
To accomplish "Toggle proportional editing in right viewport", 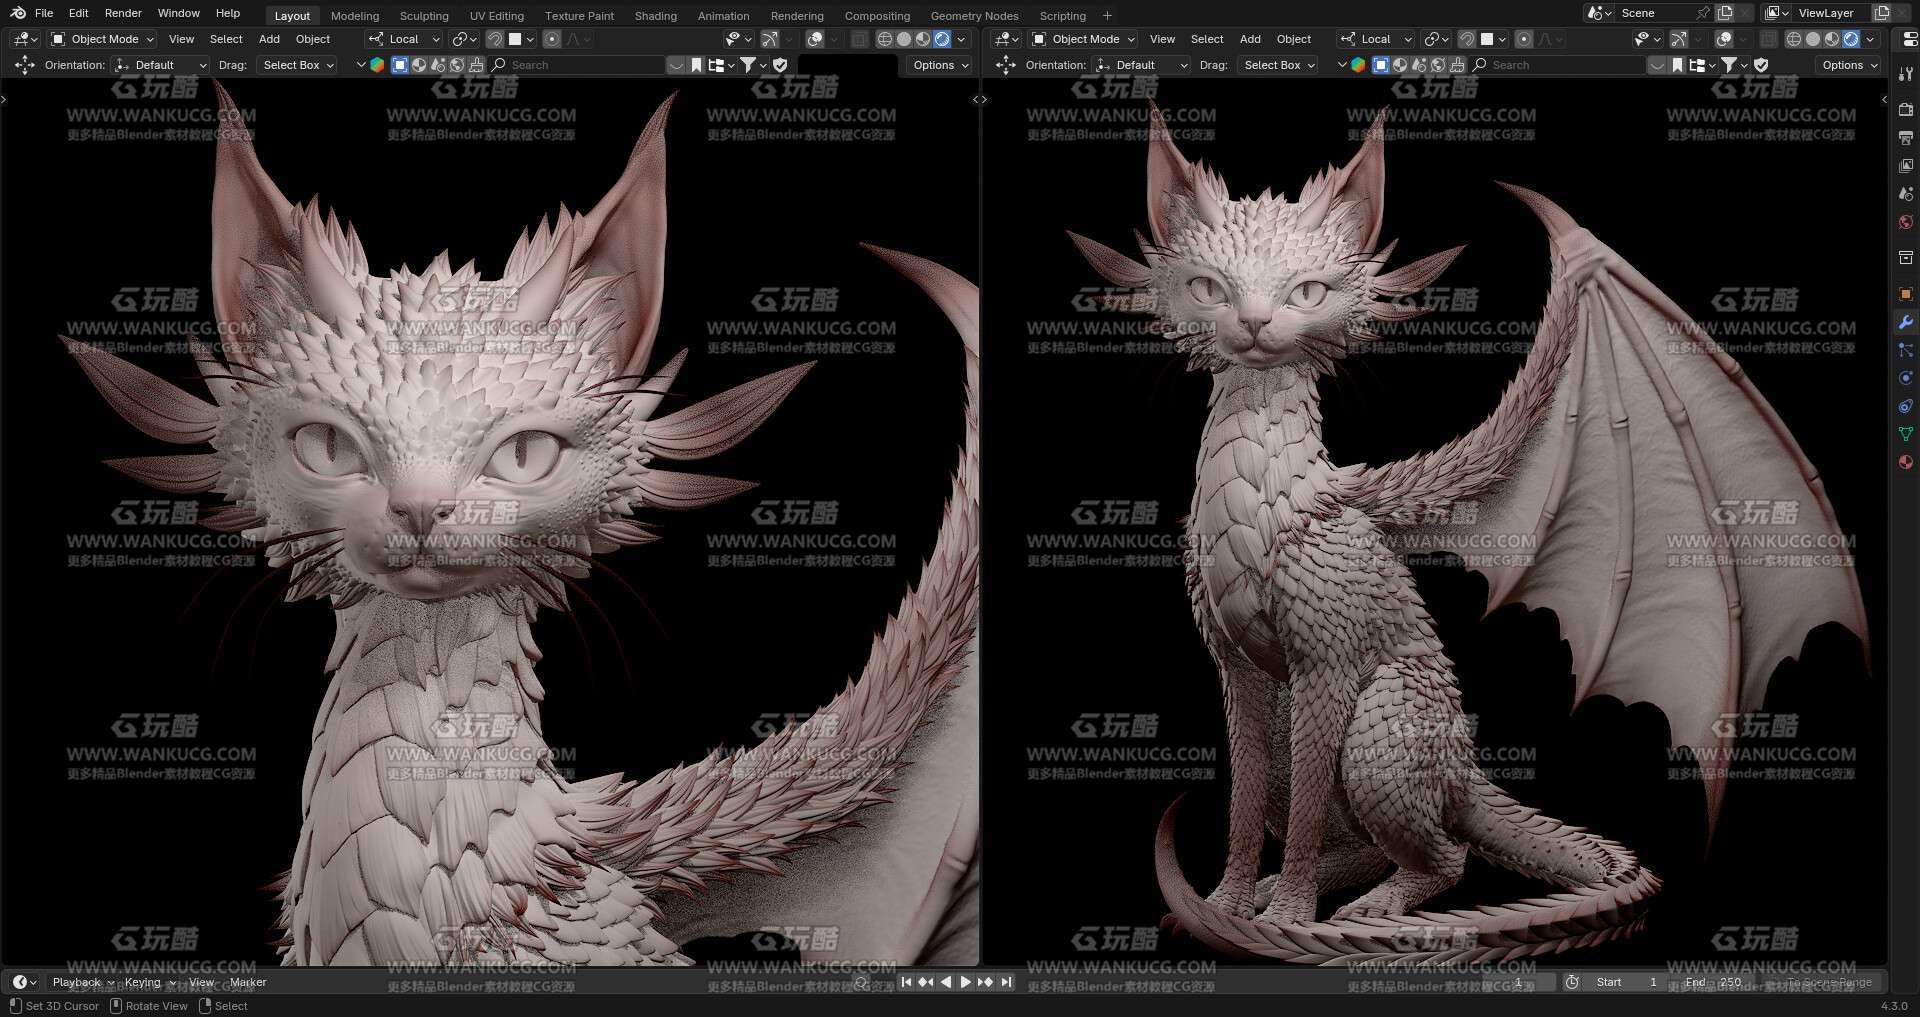I will click(1523, 39).
